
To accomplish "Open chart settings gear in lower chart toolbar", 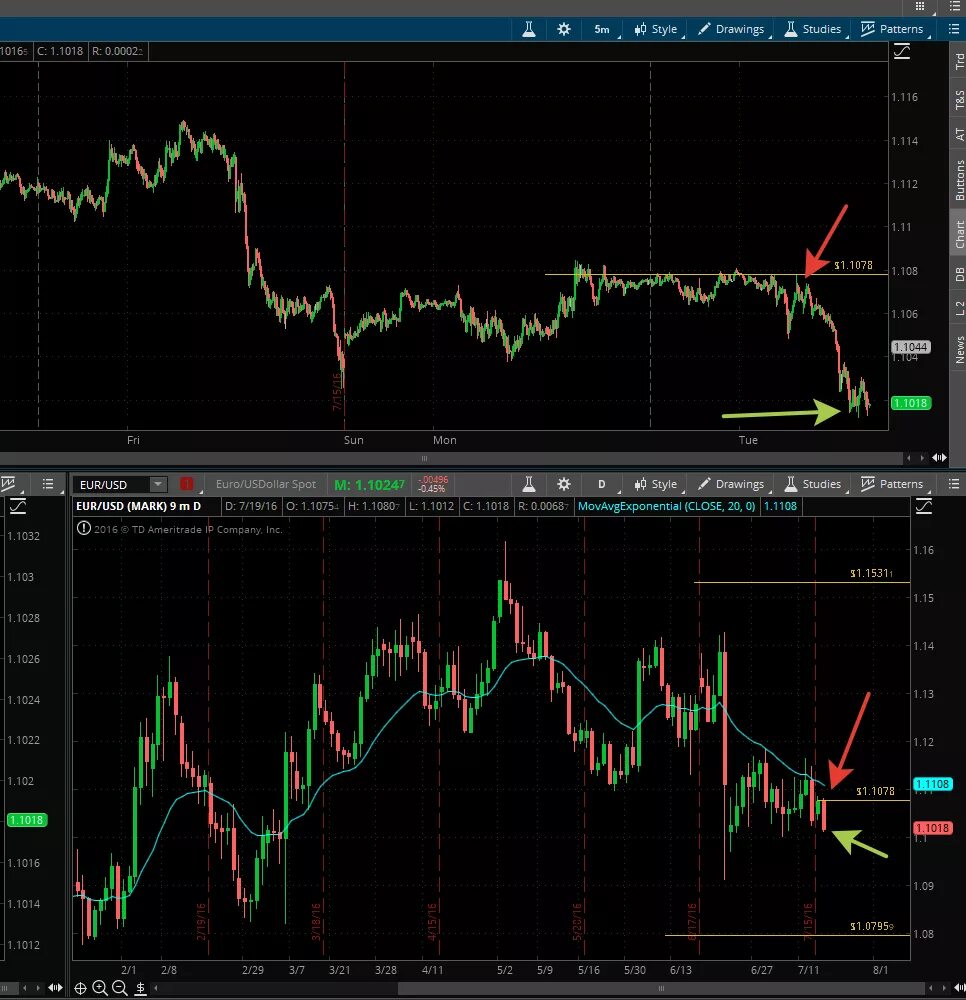I will click(564, 484).
